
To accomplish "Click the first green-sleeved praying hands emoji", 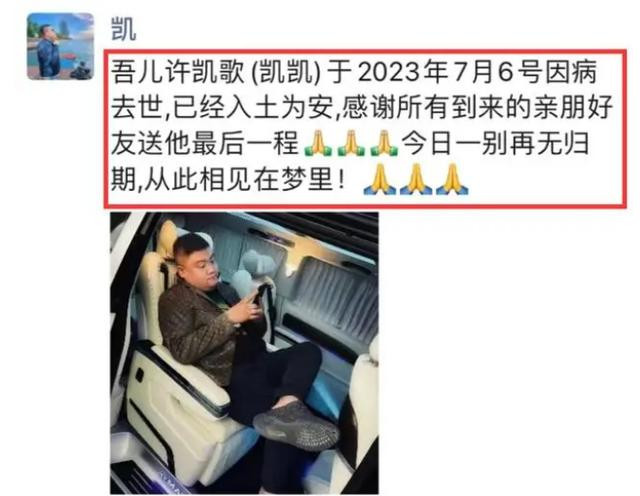I will coord(318,144).
